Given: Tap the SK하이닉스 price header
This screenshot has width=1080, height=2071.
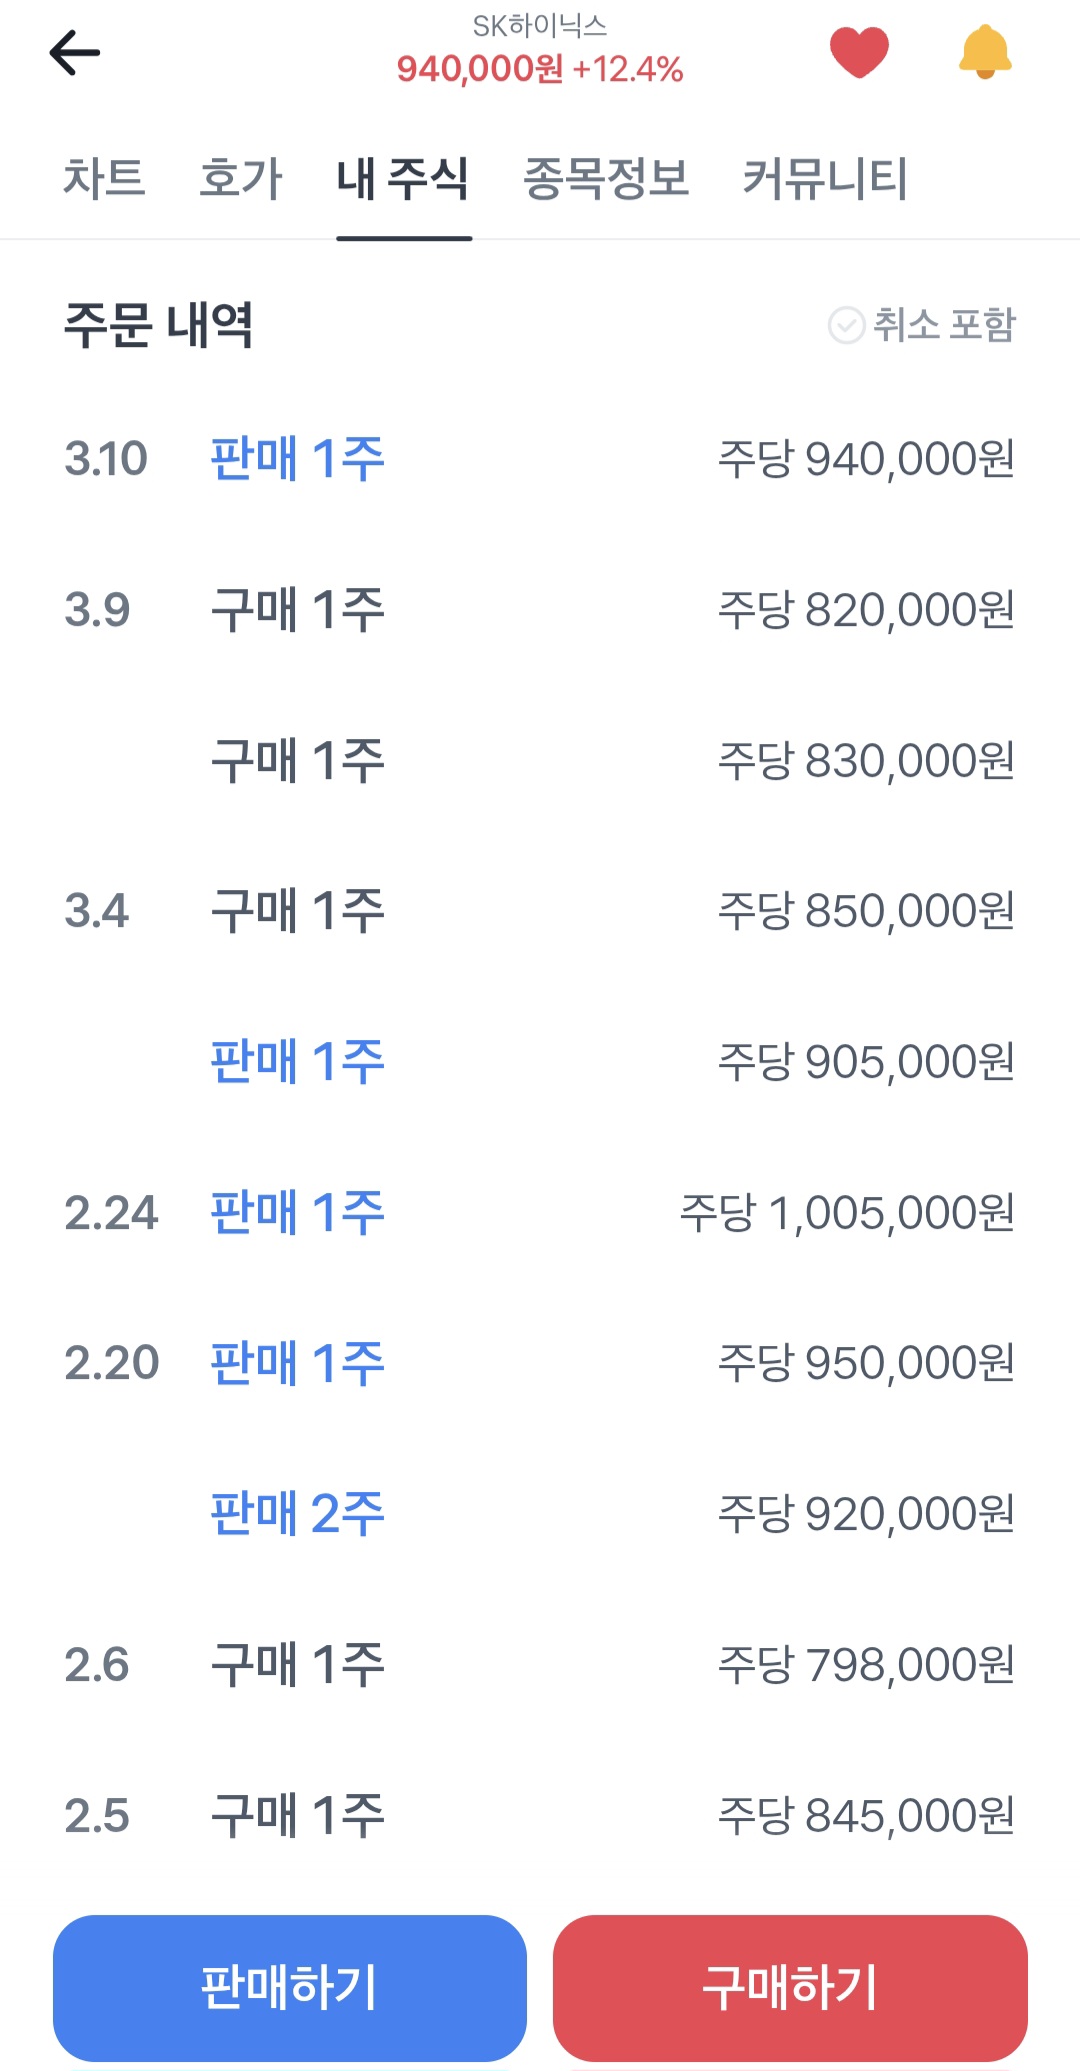Looking at the screenshot, I should 540,52.
